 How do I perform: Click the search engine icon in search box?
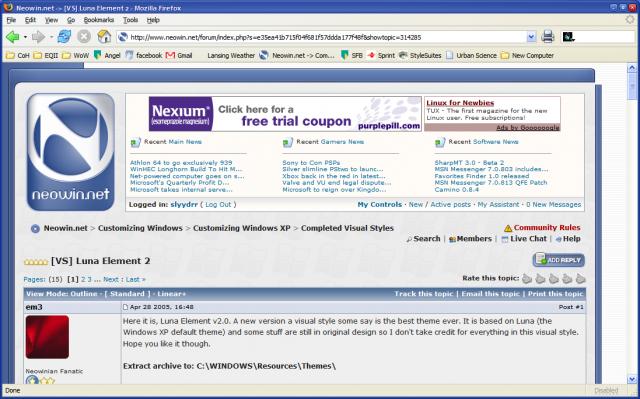pyautogui.click(x=568, y=37)
